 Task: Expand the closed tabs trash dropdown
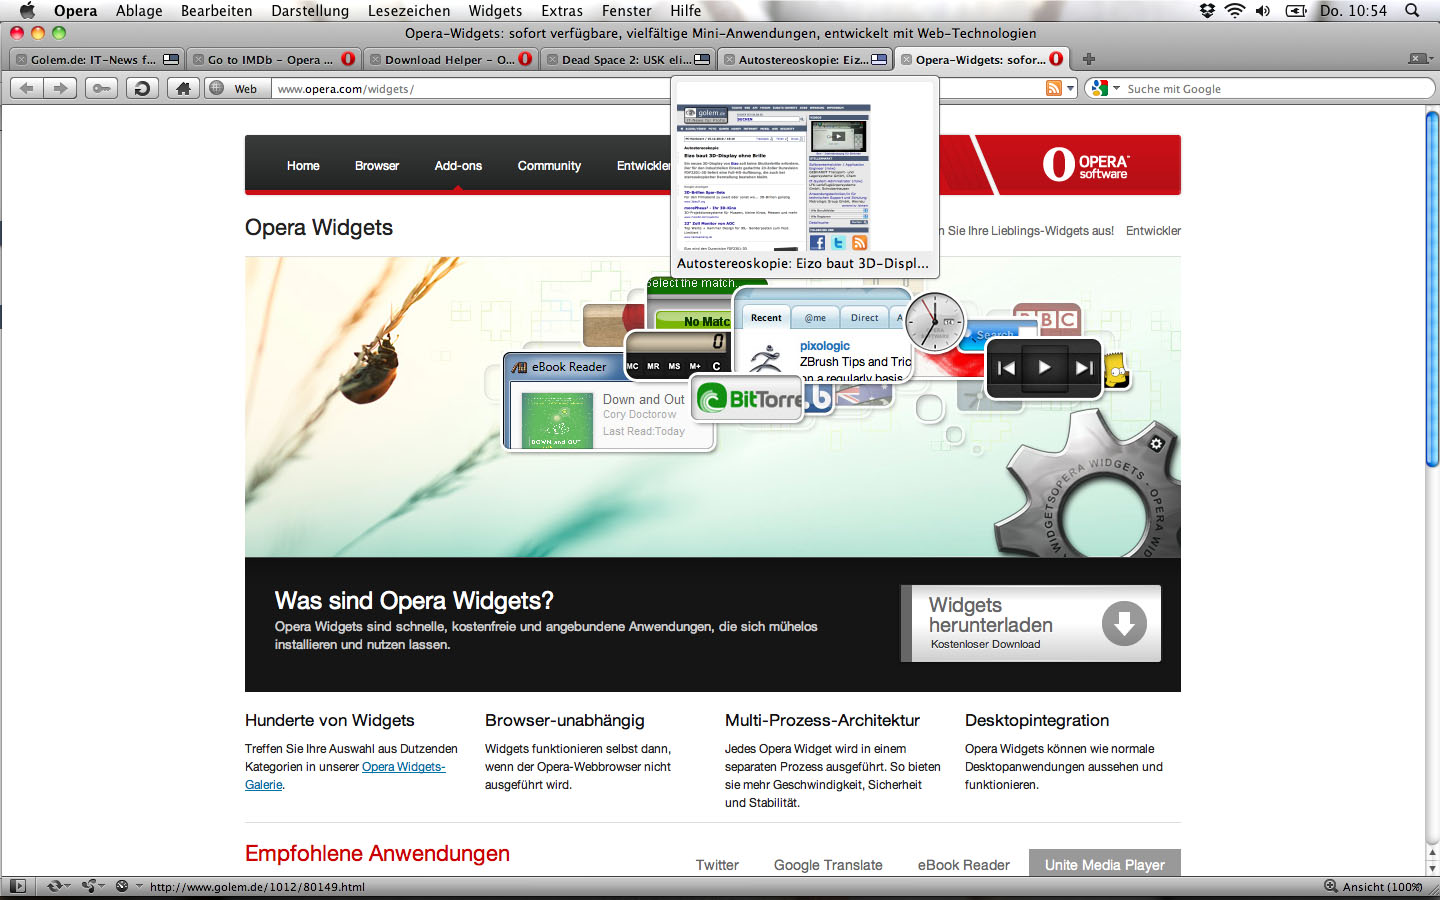(x=1418, y=60)
